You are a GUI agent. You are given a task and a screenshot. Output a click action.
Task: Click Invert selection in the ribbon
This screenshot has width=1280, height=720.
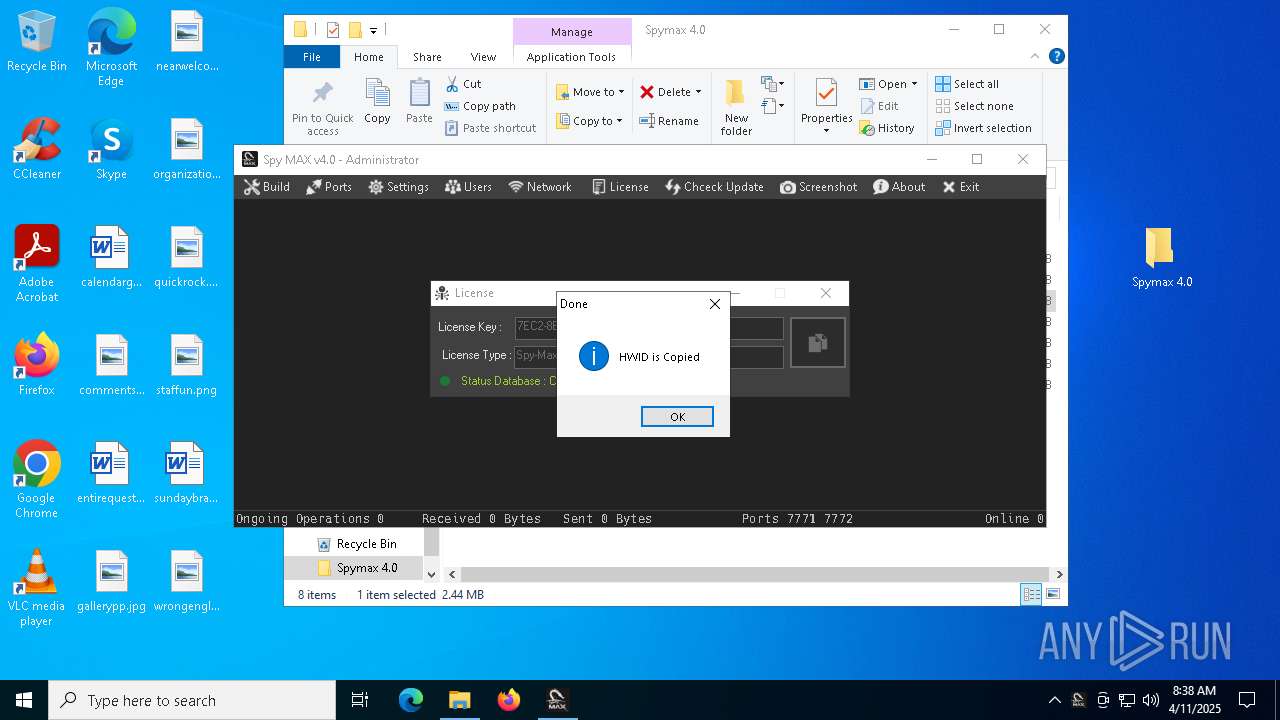983,128
